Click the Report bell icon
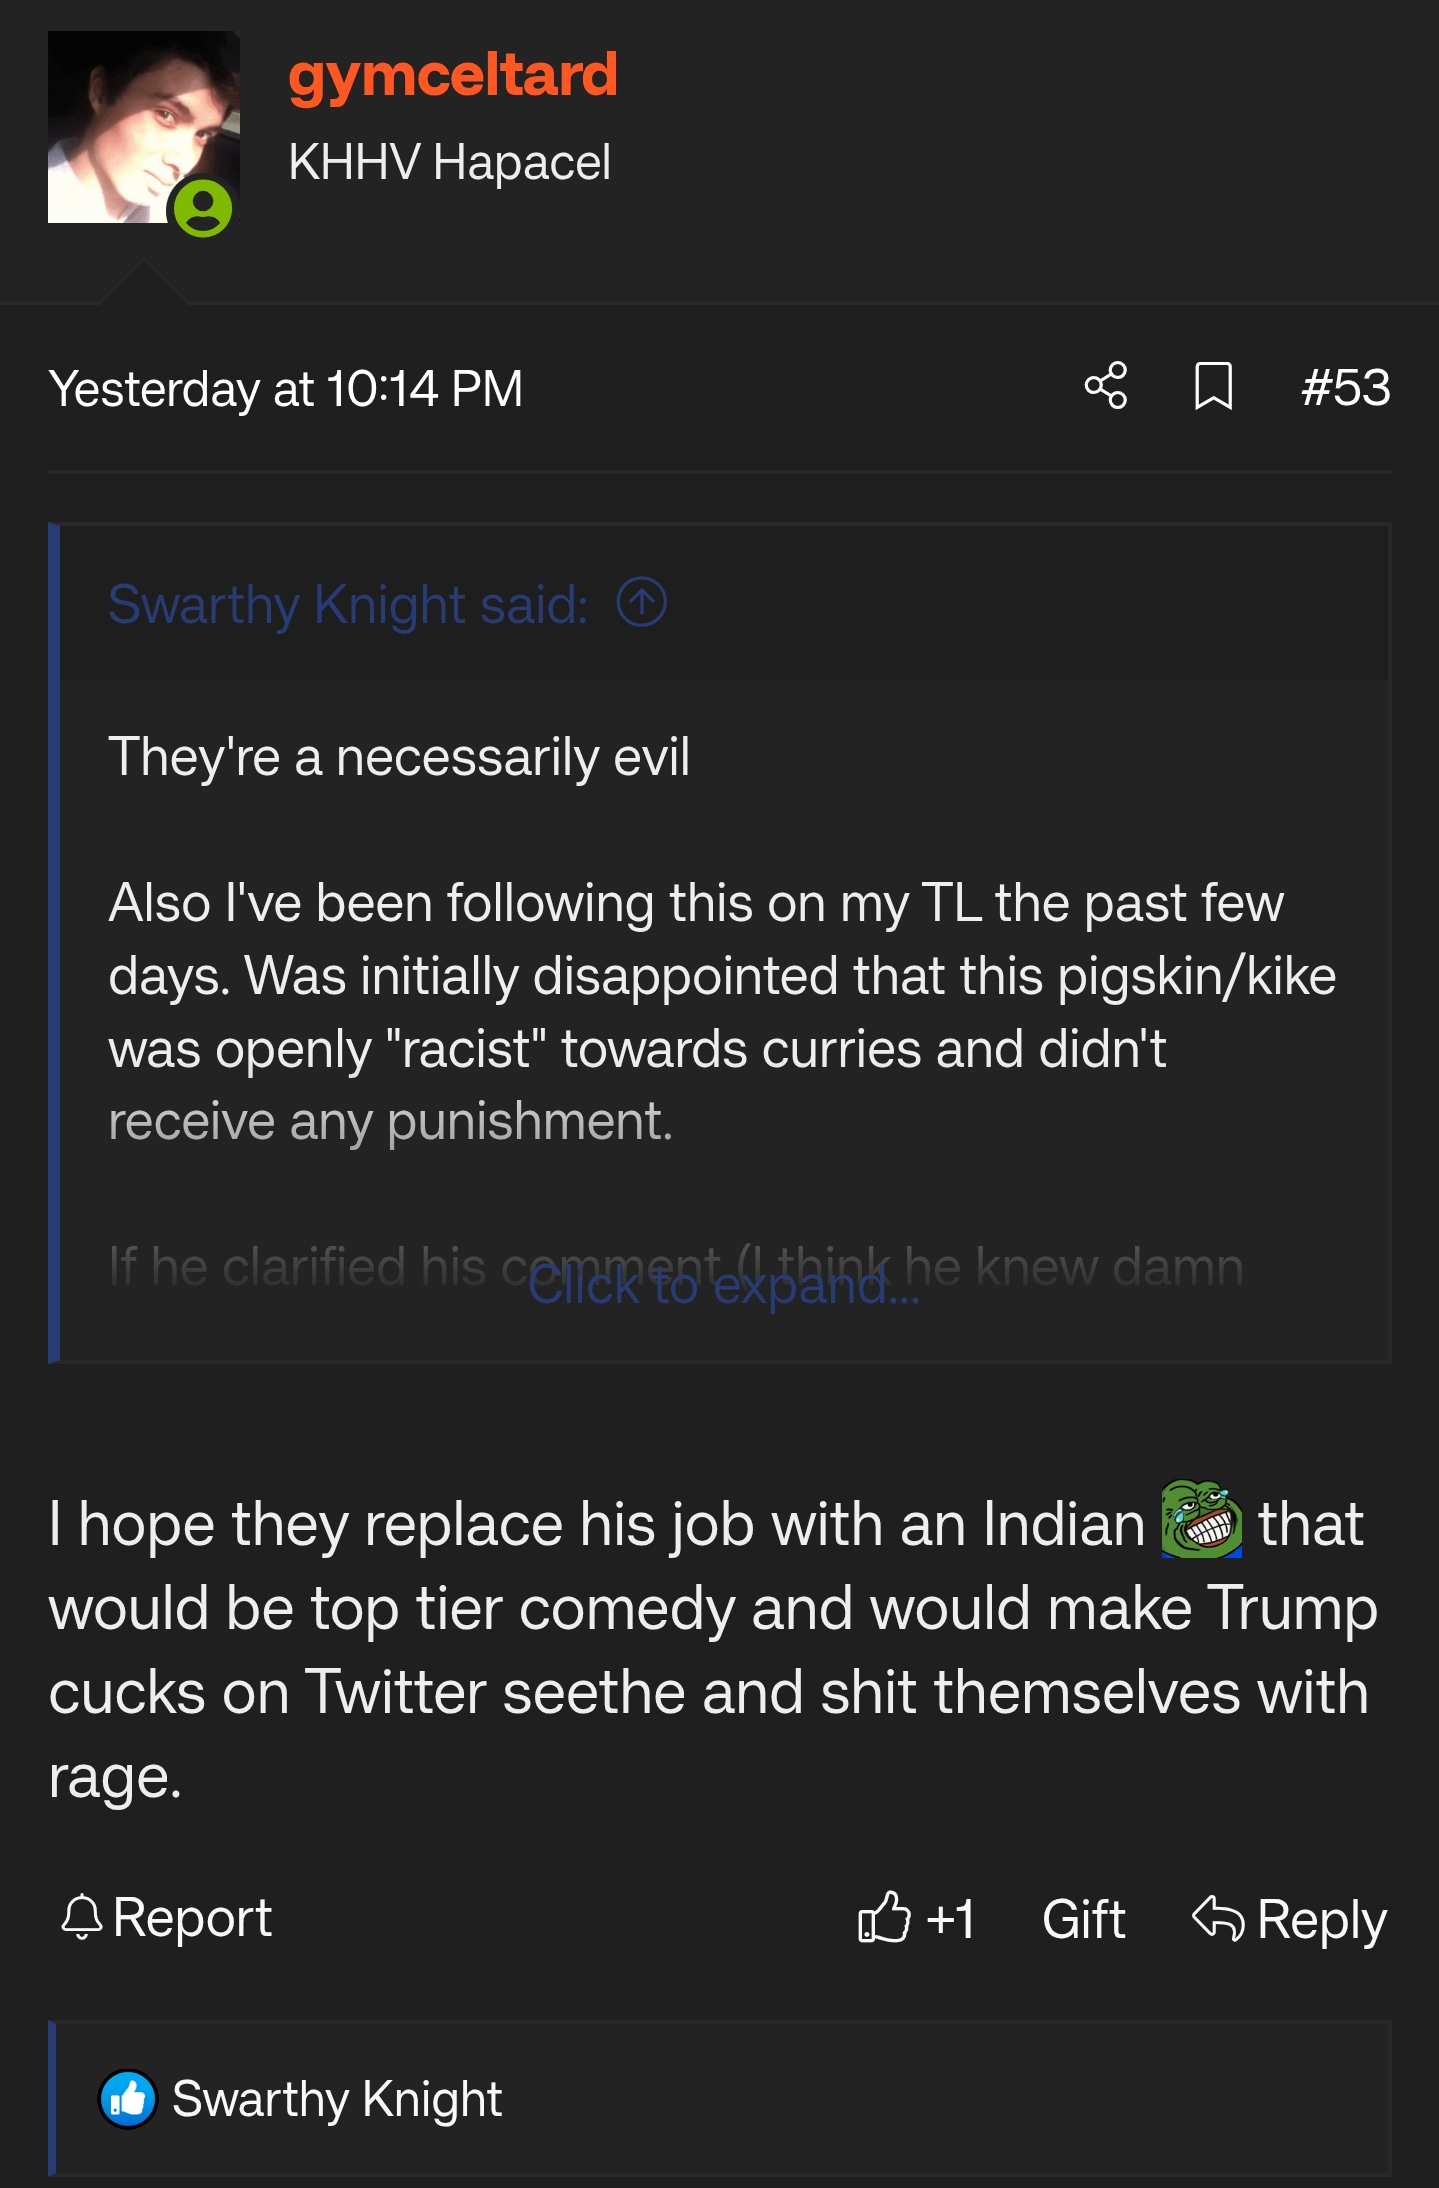Screen dimensions: 1439x2188 82,1918
